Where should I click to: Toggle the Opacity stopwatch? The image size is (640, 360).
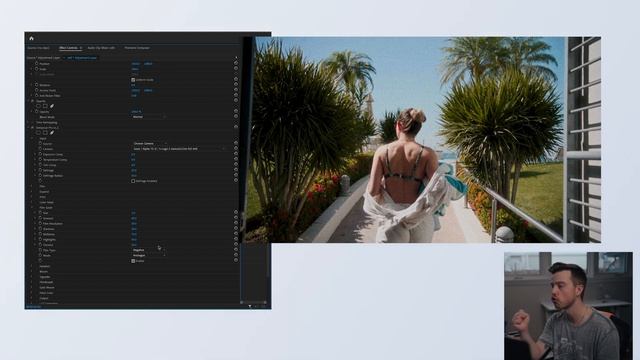tap(36, 111)
